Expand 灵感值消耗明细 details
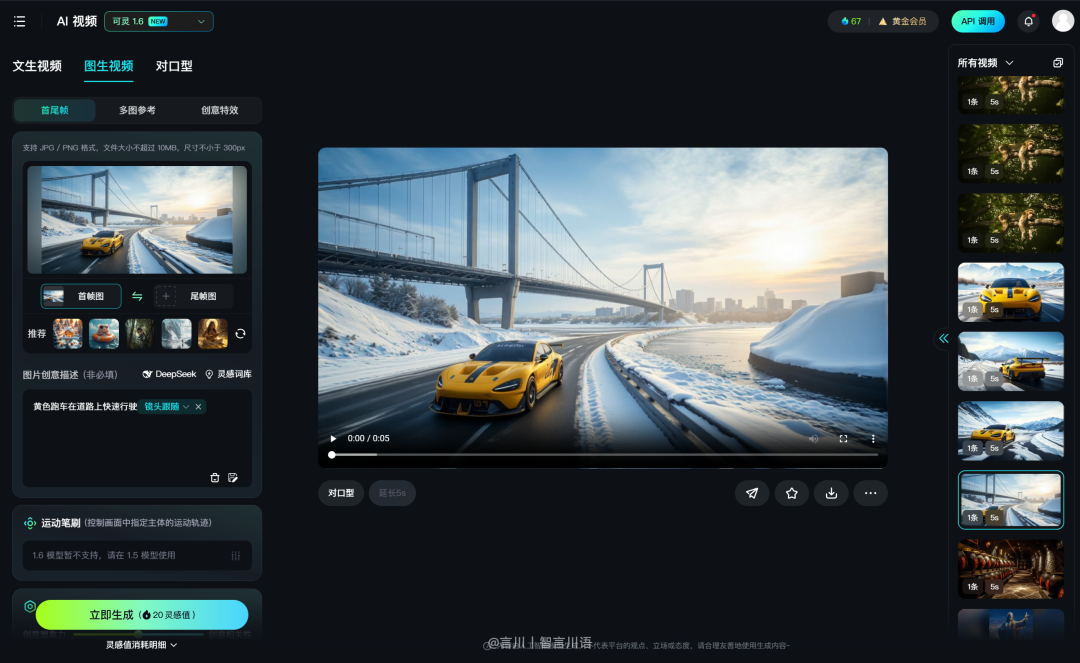The width and height of the screenshot is (1080, 663). pyautogui.click(x=137, y=645)
